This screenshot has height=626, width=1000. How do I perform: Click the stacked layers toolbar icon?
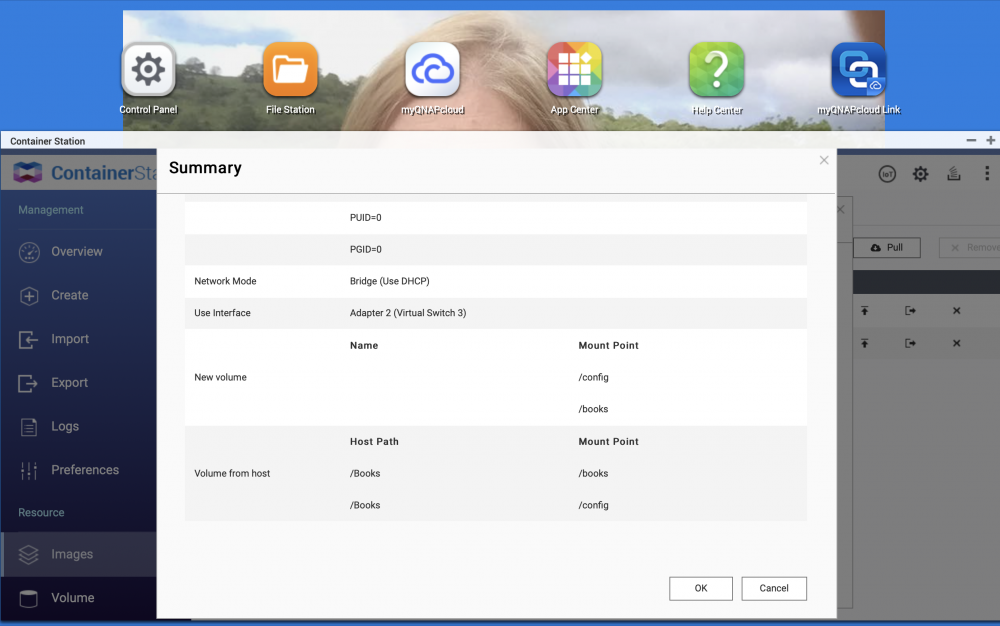coord(953,173)
